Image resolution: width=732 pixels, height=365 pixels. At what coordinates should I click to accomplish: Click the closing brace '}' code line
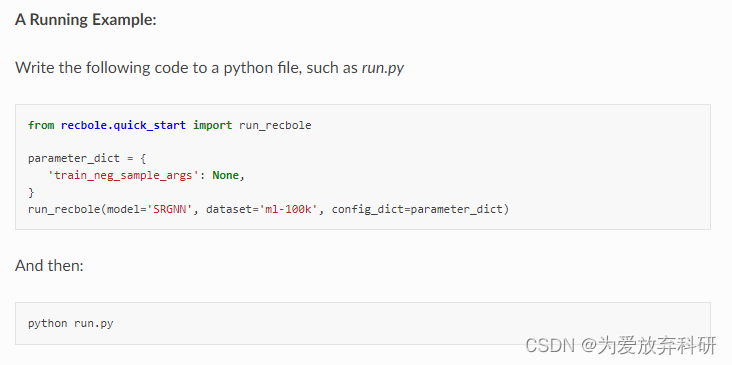point(31,192)
